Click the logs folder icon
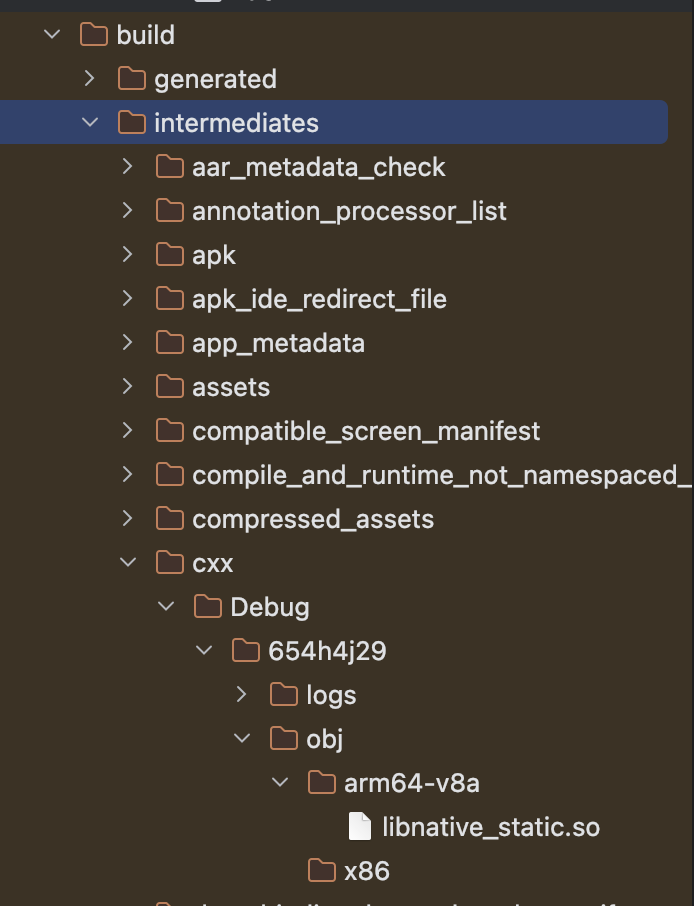This screenshot has width=694, height=906. point(284,695)
